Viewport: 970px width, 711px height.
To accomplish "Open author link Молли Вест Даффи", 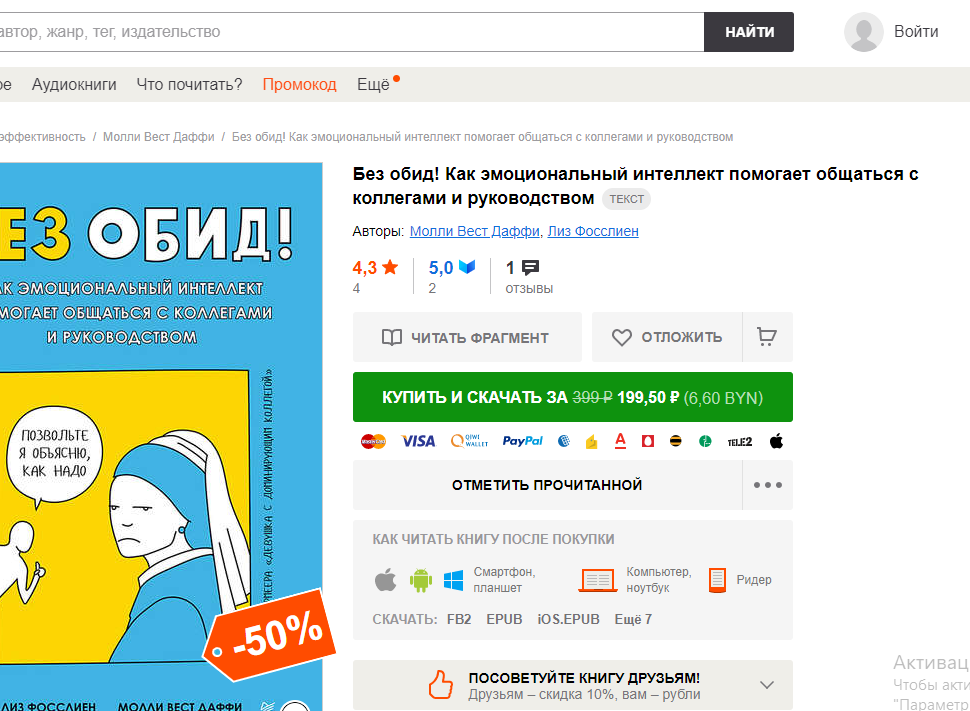I will click(x=474, y=231).
